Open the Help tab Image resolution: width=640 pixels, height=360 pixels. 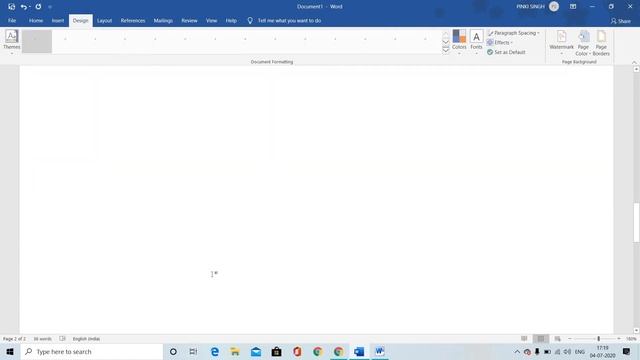(231, 20)
